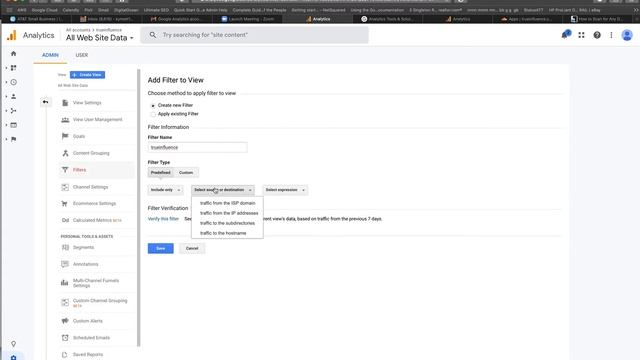Open Select source or destination dropdown

[x=223, y=190]
